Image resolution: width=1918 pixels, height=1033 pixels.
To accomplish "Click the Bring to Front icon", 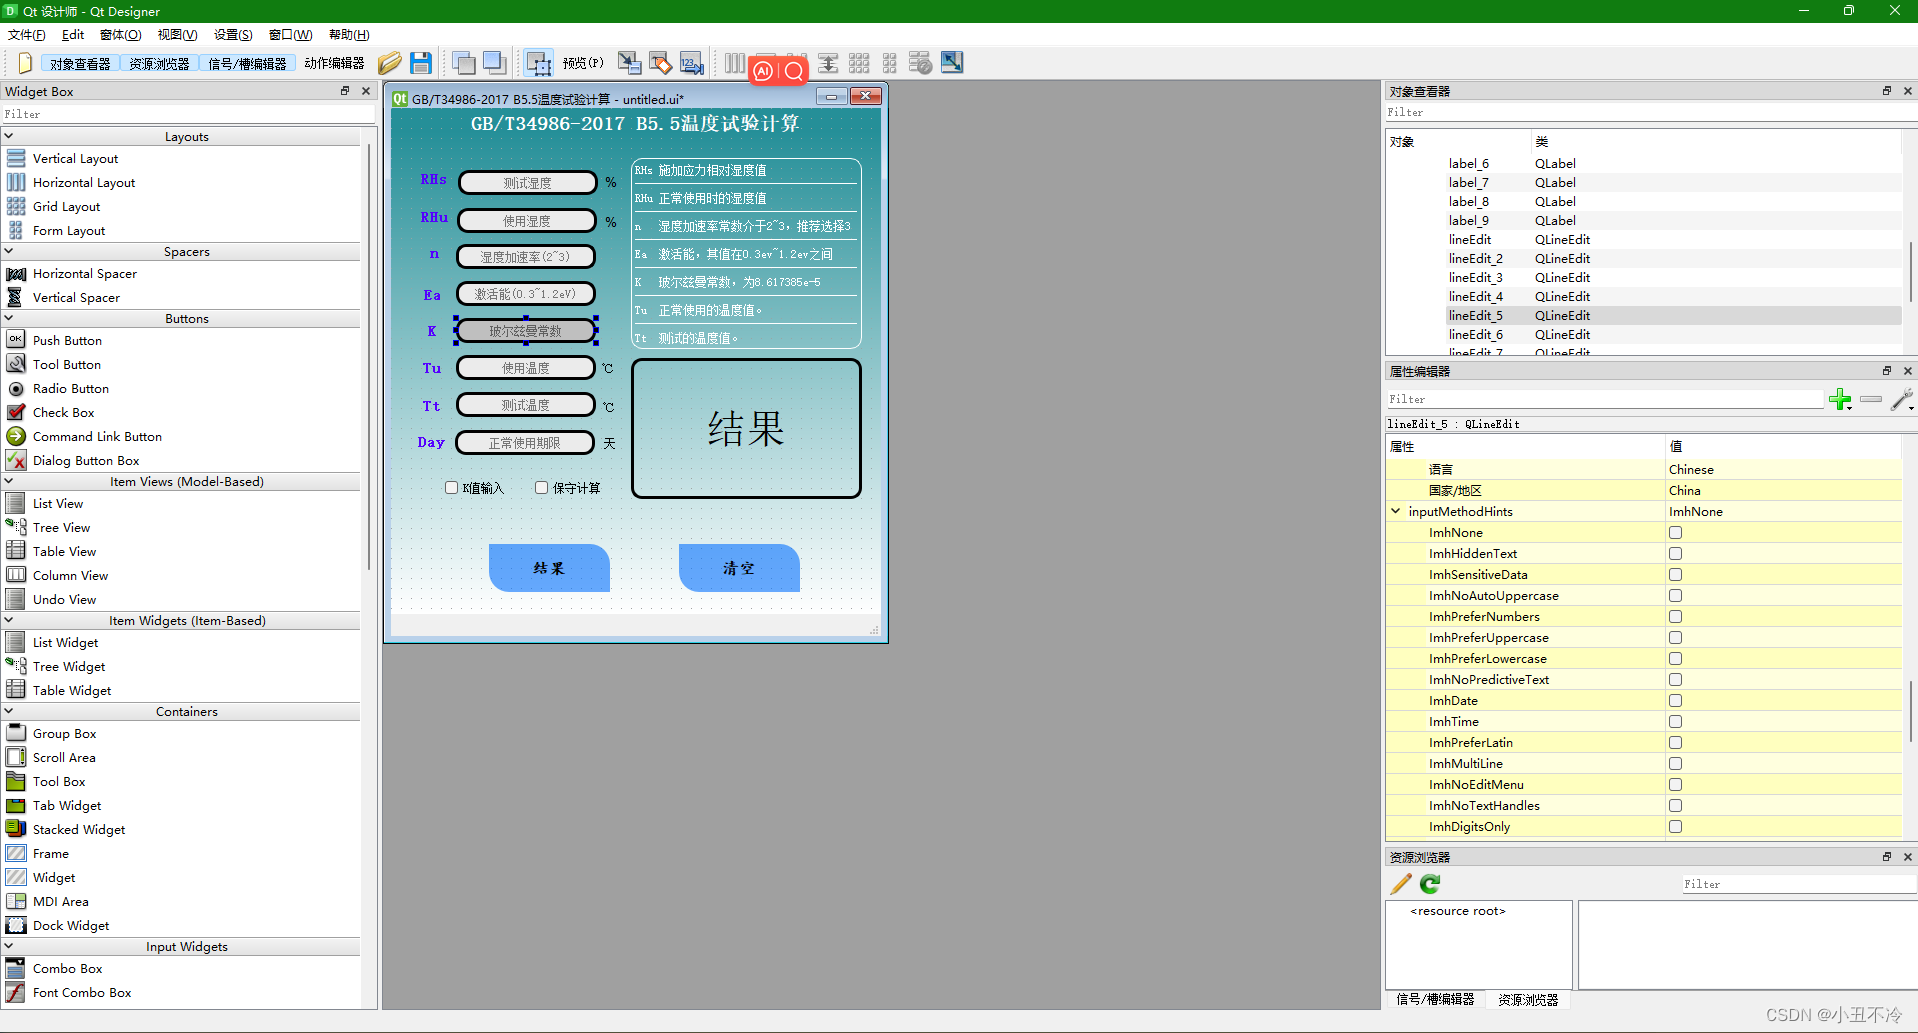I will pyautogui.click(x=495, y=63).
